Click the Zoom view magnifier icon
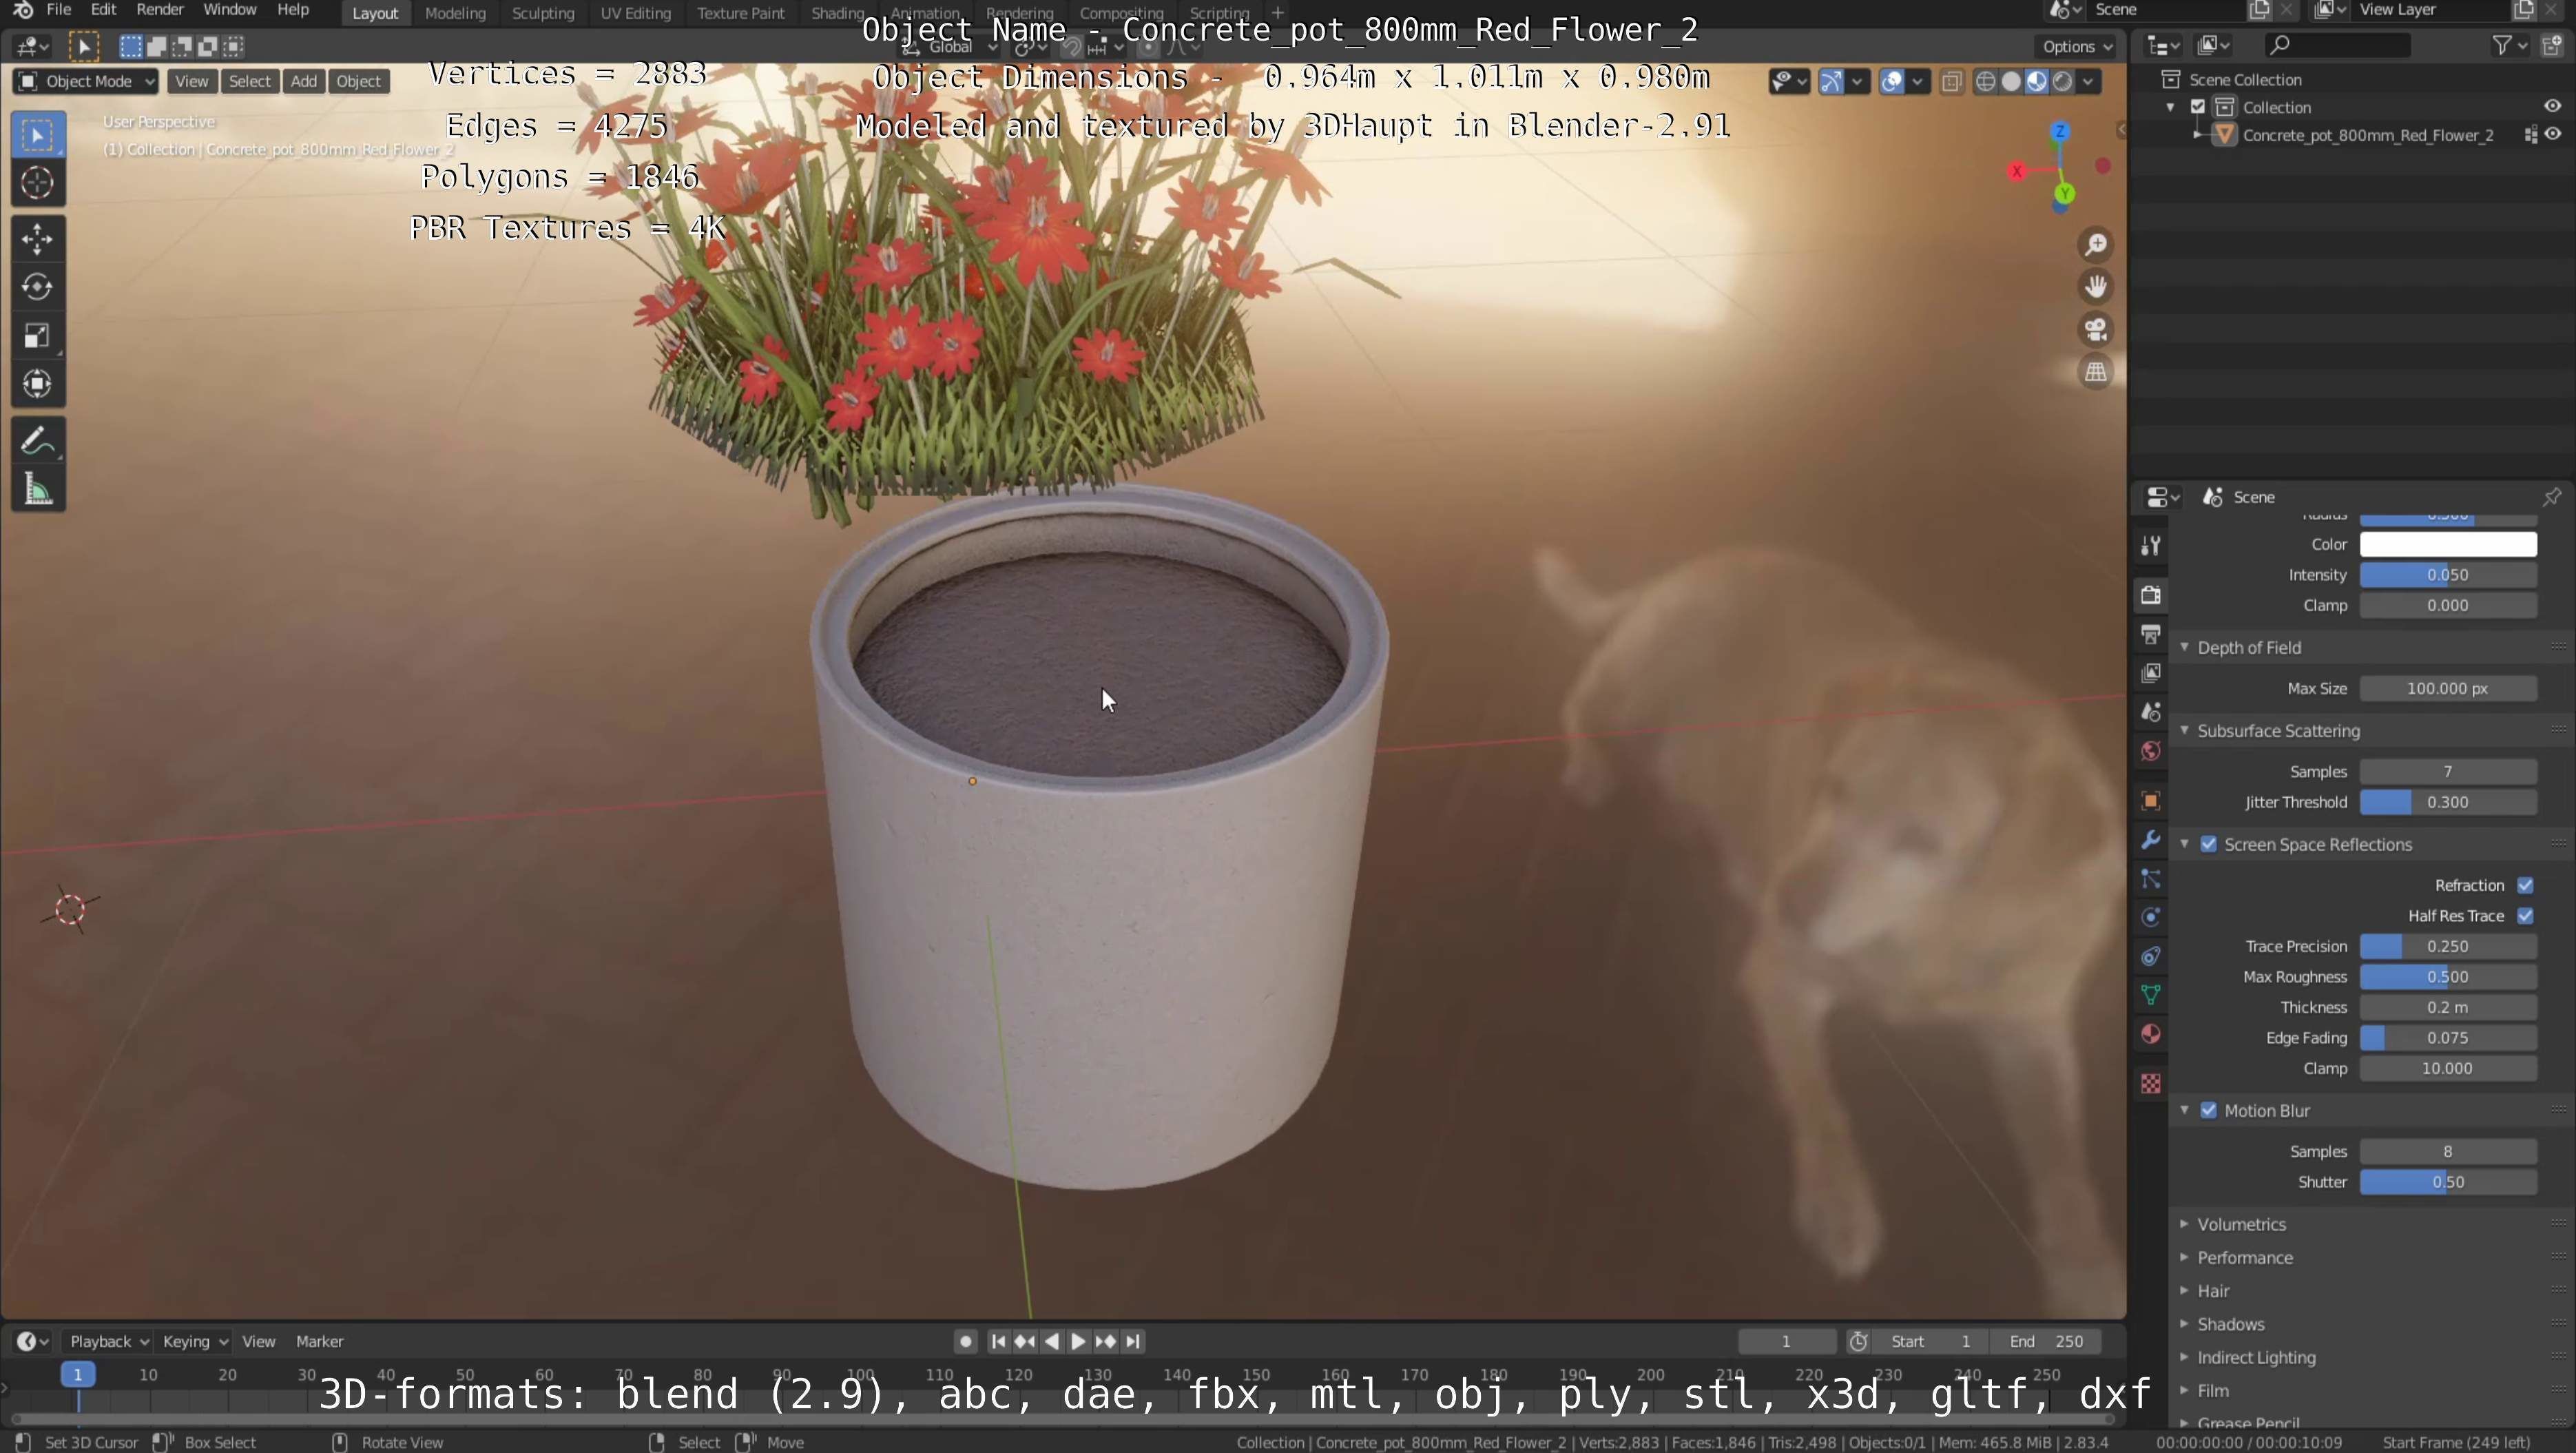Screen dimensions: 2576x1453 point(2096,245)
